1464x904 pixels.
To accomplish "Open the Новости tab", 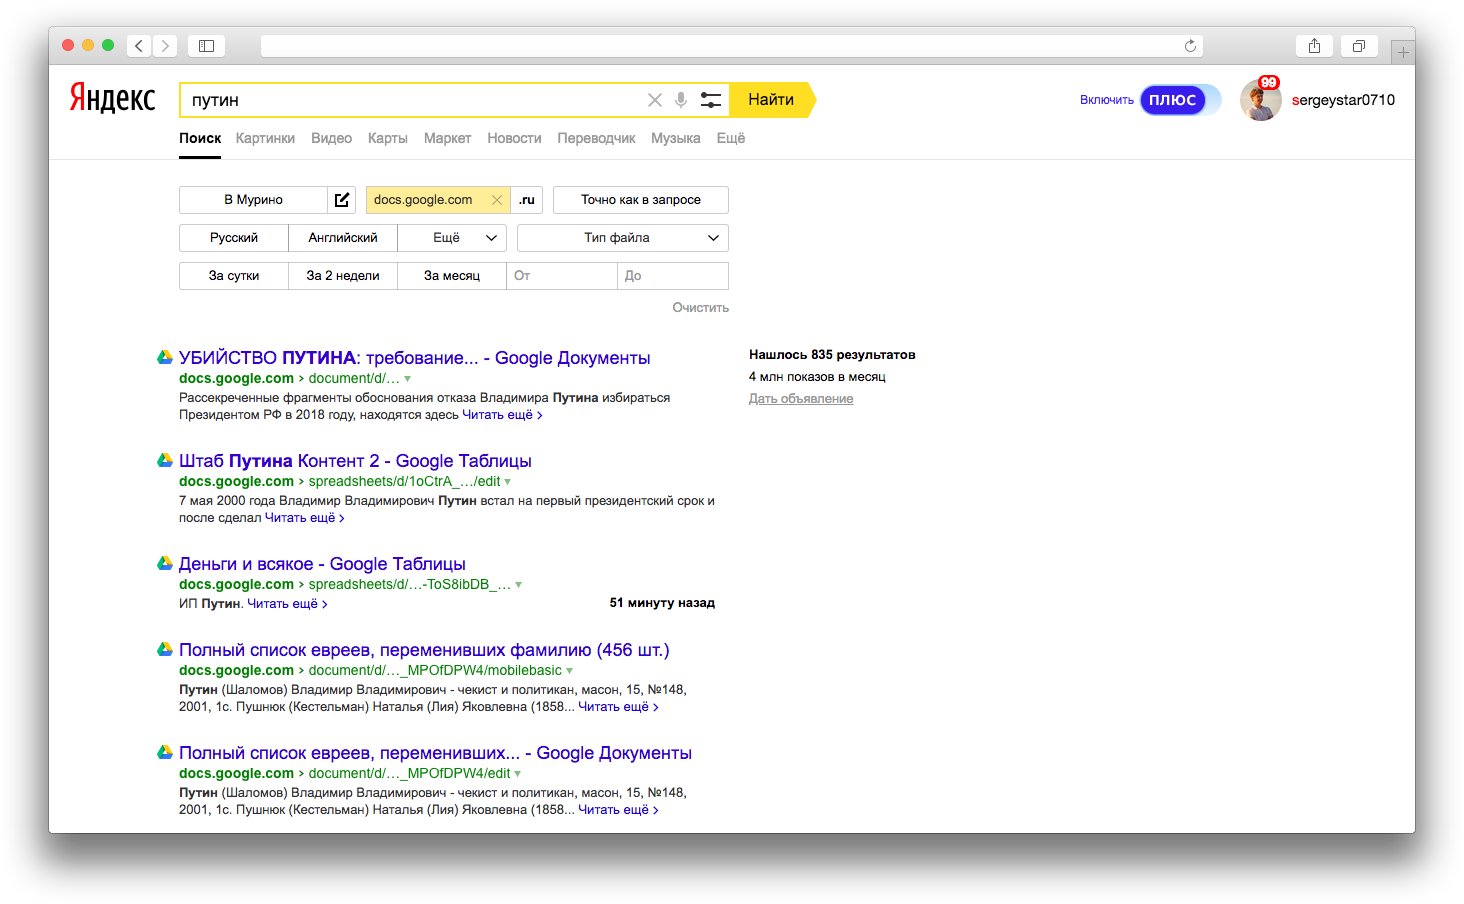I will [x=514, y=138].
